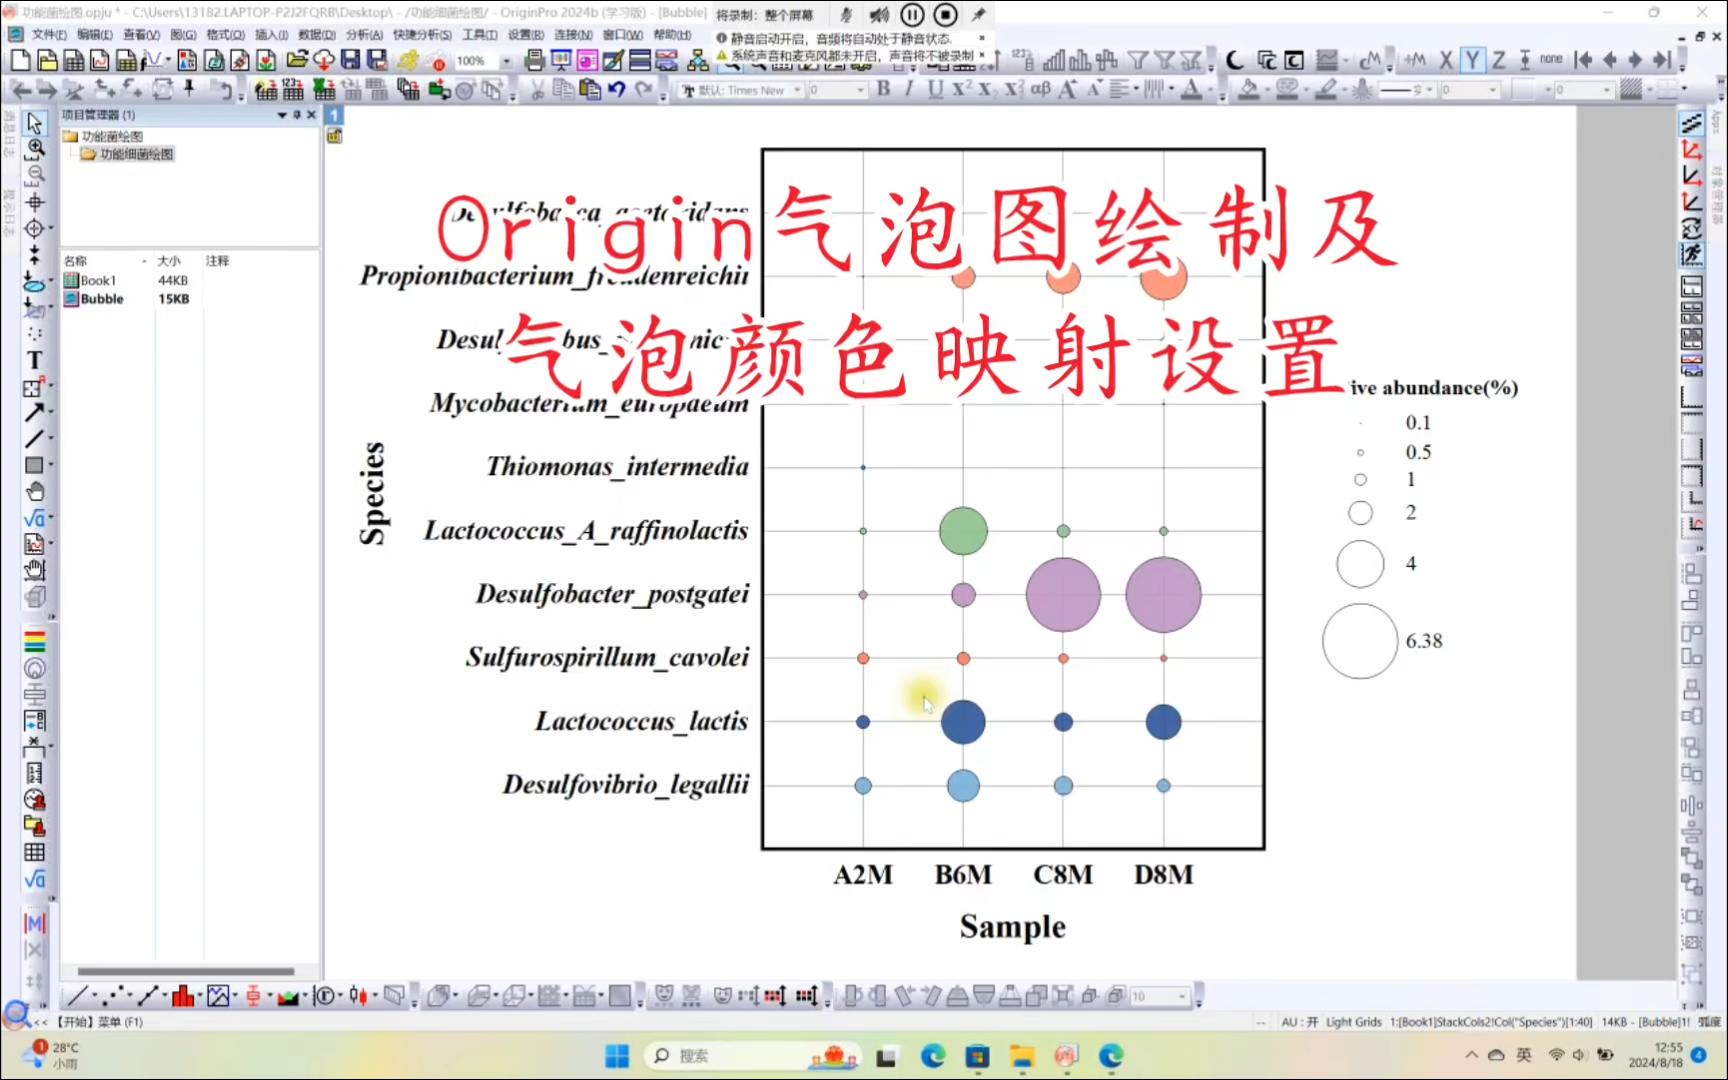1728x1080 pixels.
Task: Pause the screen recording
Action: [911, 14]
